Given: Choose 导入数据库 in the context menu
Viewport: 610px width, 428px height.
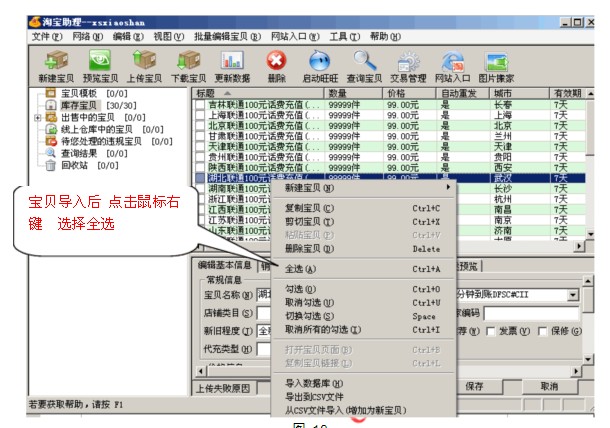Looking at the screenshot, I should click(x=364, y=384).
